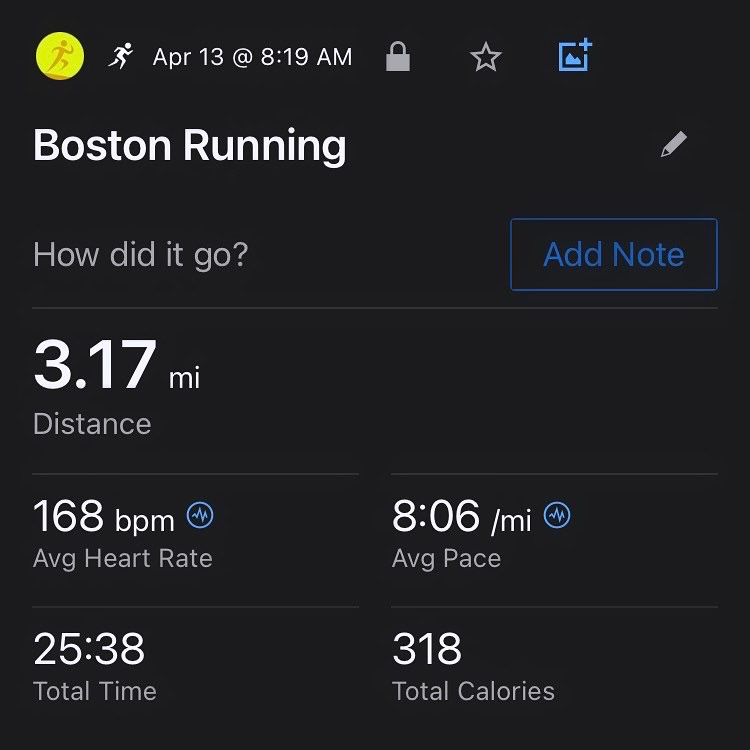Tap the 8:06 /mi pace value

(461, 517)
